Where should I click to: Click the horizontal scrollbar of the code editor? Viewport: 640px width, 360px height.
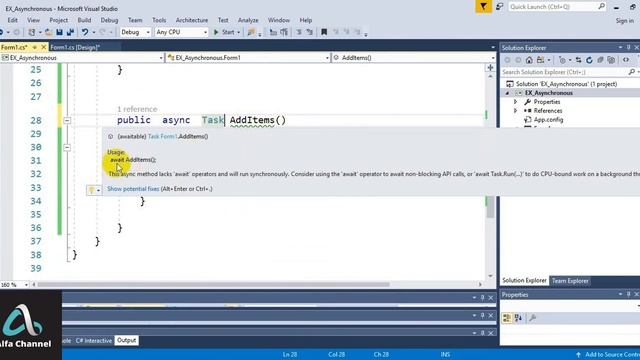click(213, 284)
